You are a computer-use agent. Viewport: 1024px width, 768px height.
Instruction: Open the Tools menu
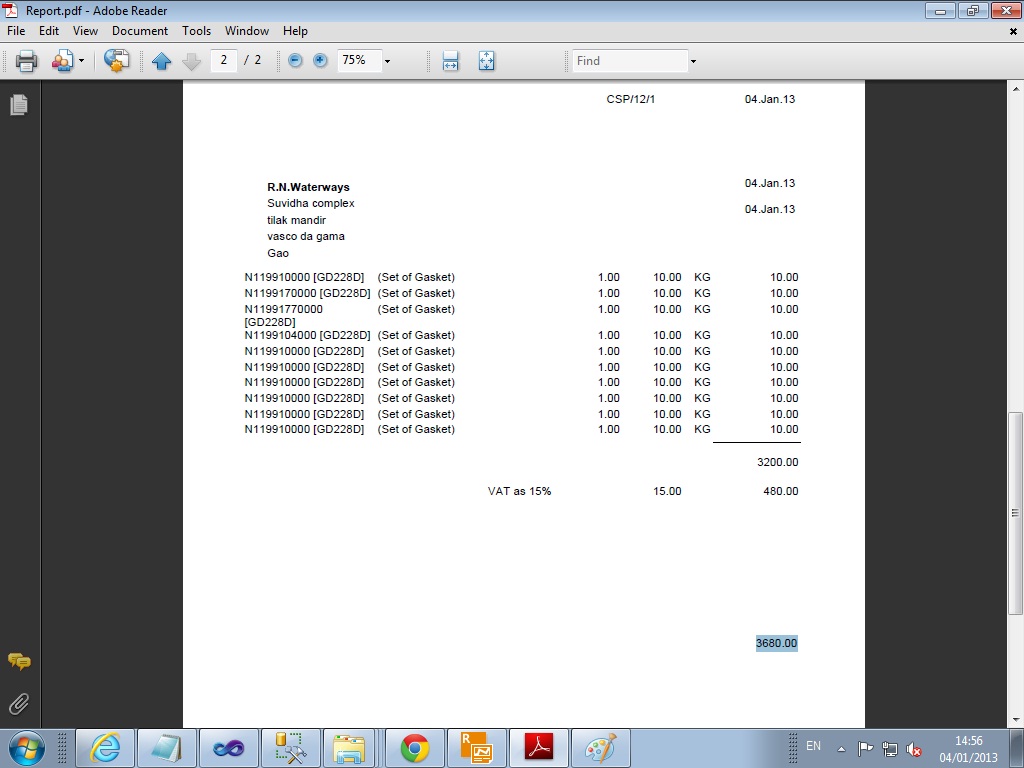pos(197,31)
